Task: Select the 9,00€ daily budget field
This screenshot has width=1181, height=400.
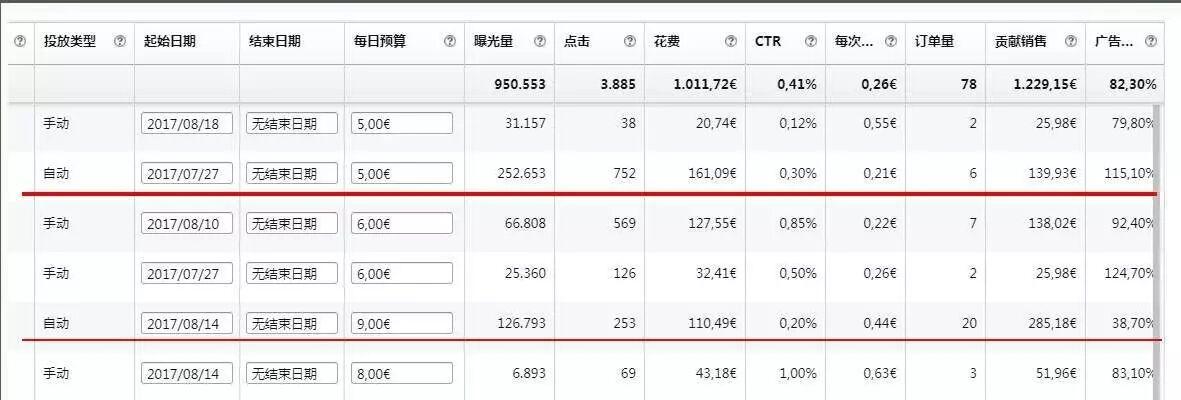Action: point(402,323)
